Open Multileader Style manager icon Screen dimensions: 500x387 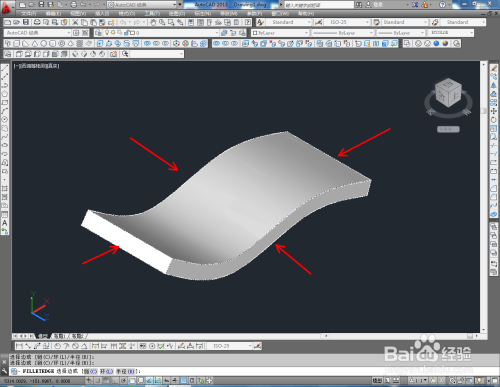tap(435, 22)
